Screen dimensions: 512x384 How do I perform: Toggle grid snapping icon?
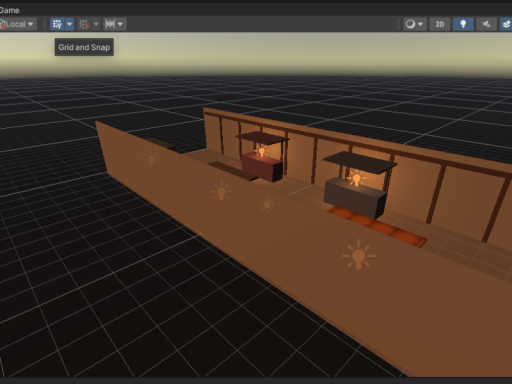84,24
